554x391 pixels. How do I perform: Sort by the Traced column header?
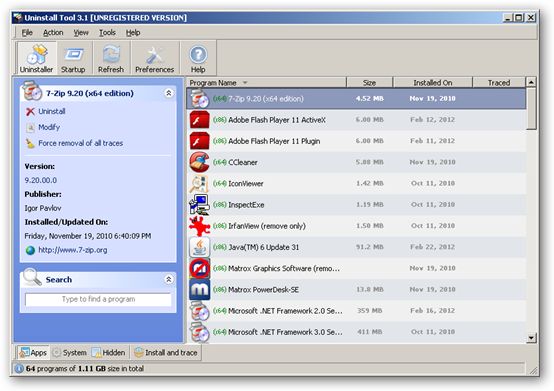tap(499, 83)
